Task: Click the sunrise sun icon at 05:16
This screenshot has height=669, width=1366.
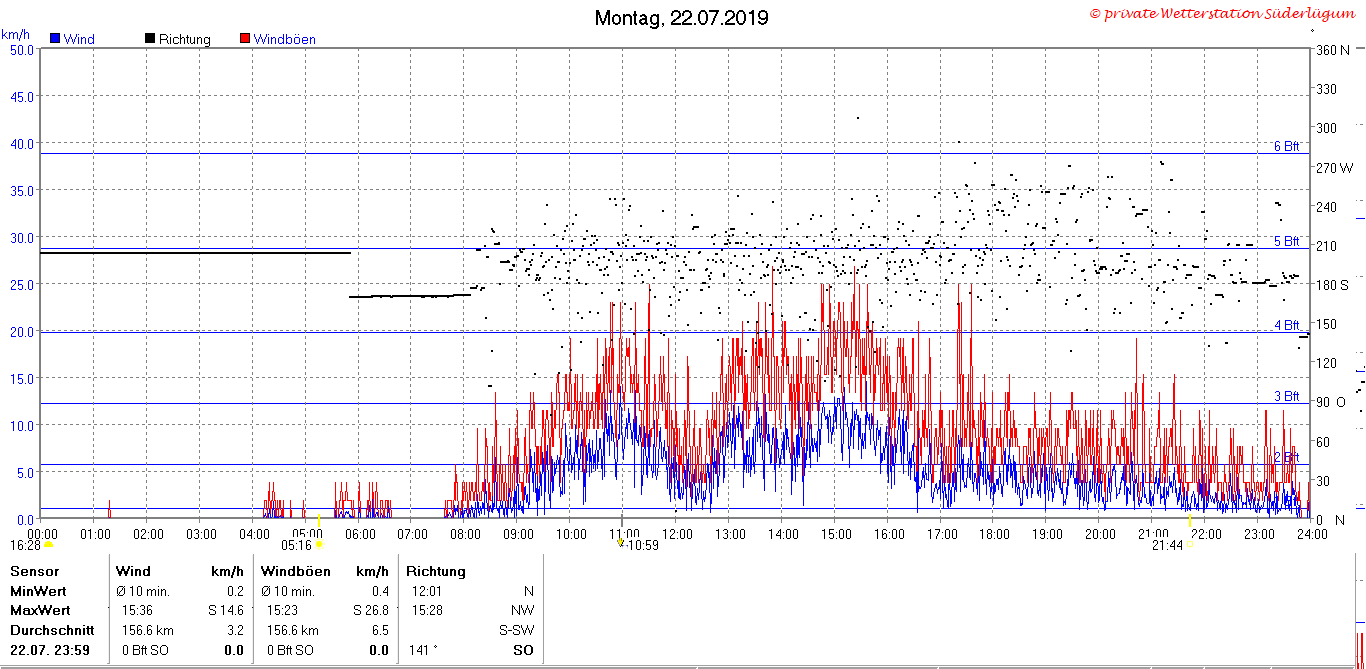Action: click(319, 545)
